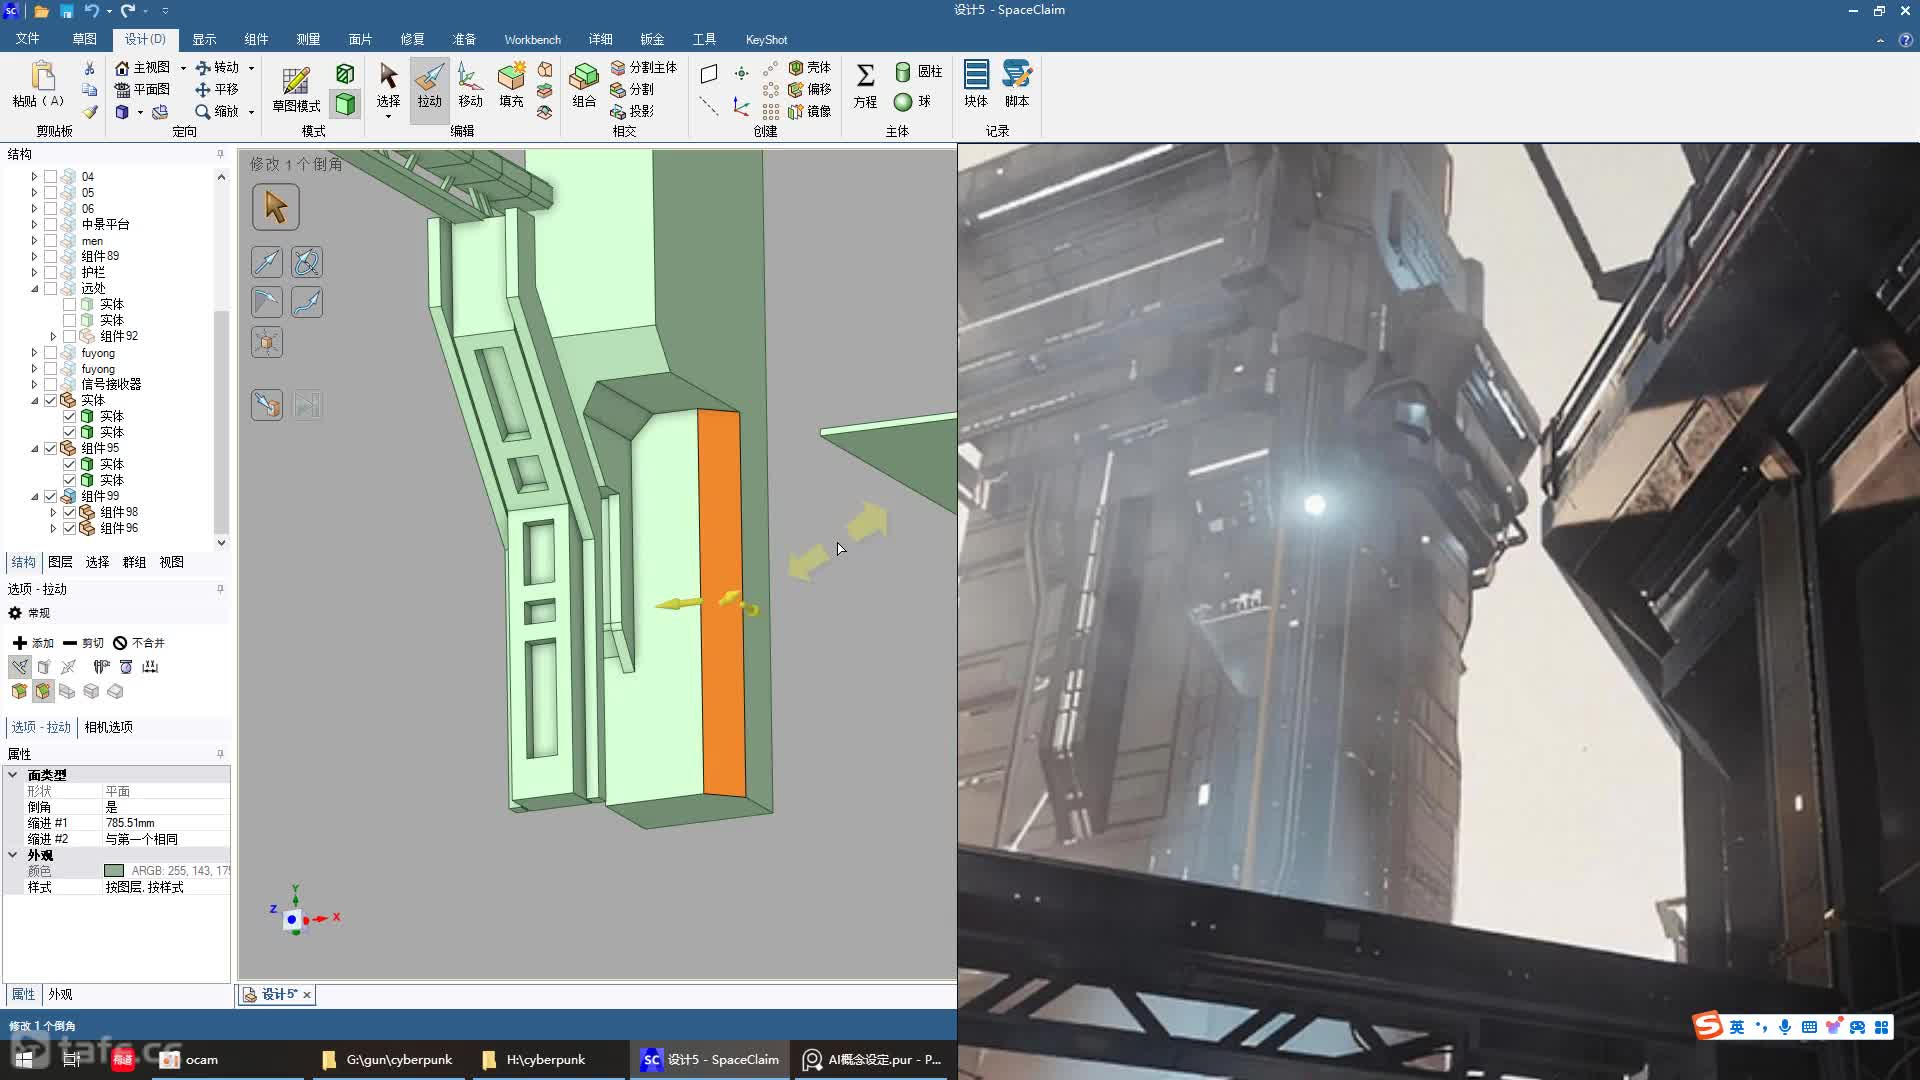Open the 显示 ribbon tab
Screen dimensions: 1920x1080
[x=204, y=39]
